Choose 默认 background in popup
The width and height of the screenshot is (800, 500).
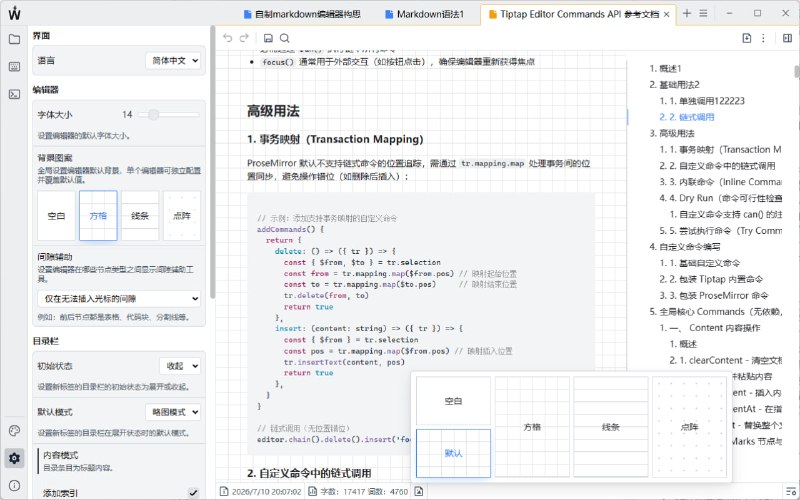click(x=454, y=453)
